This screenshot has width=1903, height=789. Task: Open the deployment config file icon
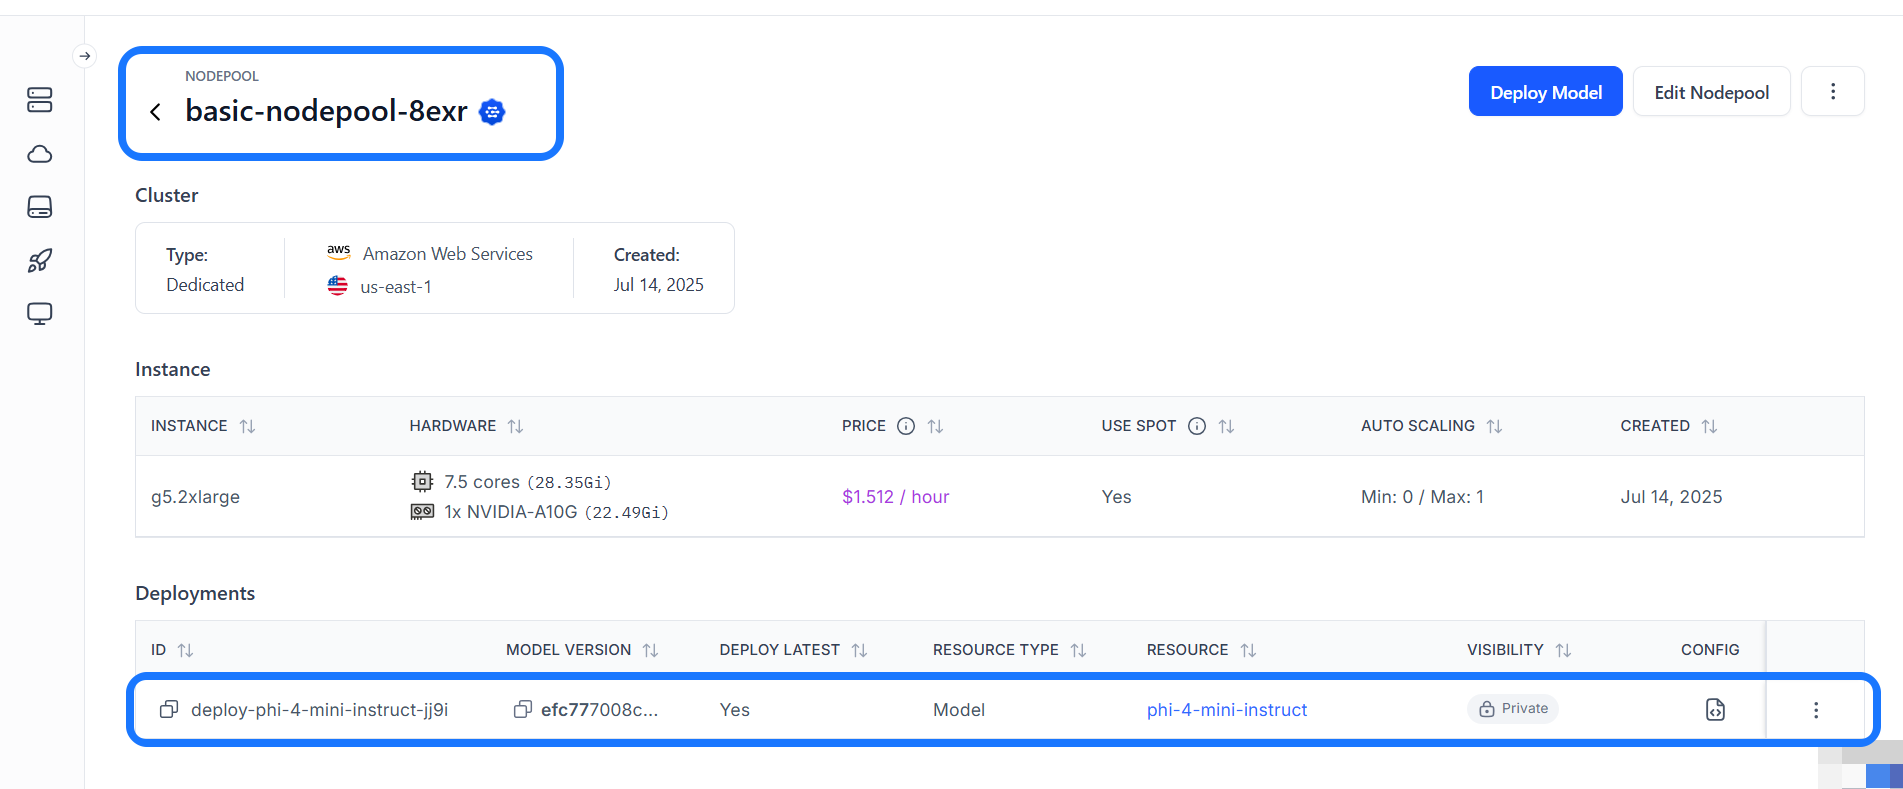[x=1715, y=709]
